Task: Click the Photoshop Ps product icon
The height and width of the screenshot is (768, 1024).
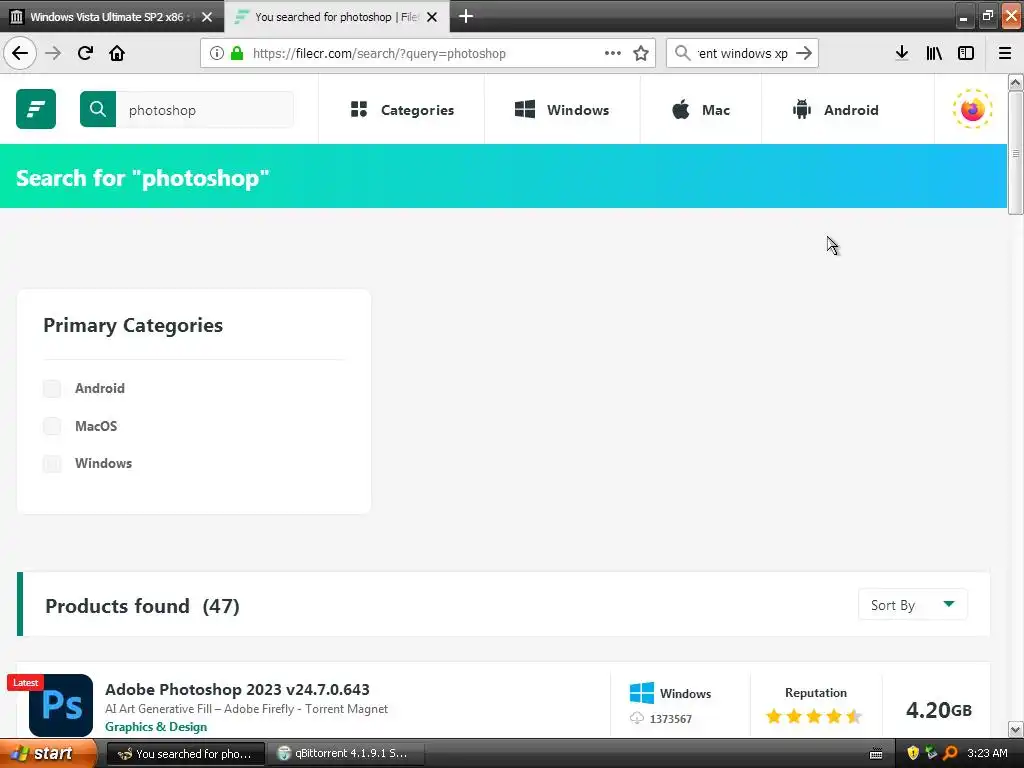Action: pyautogui.click(x=61, y=705)
